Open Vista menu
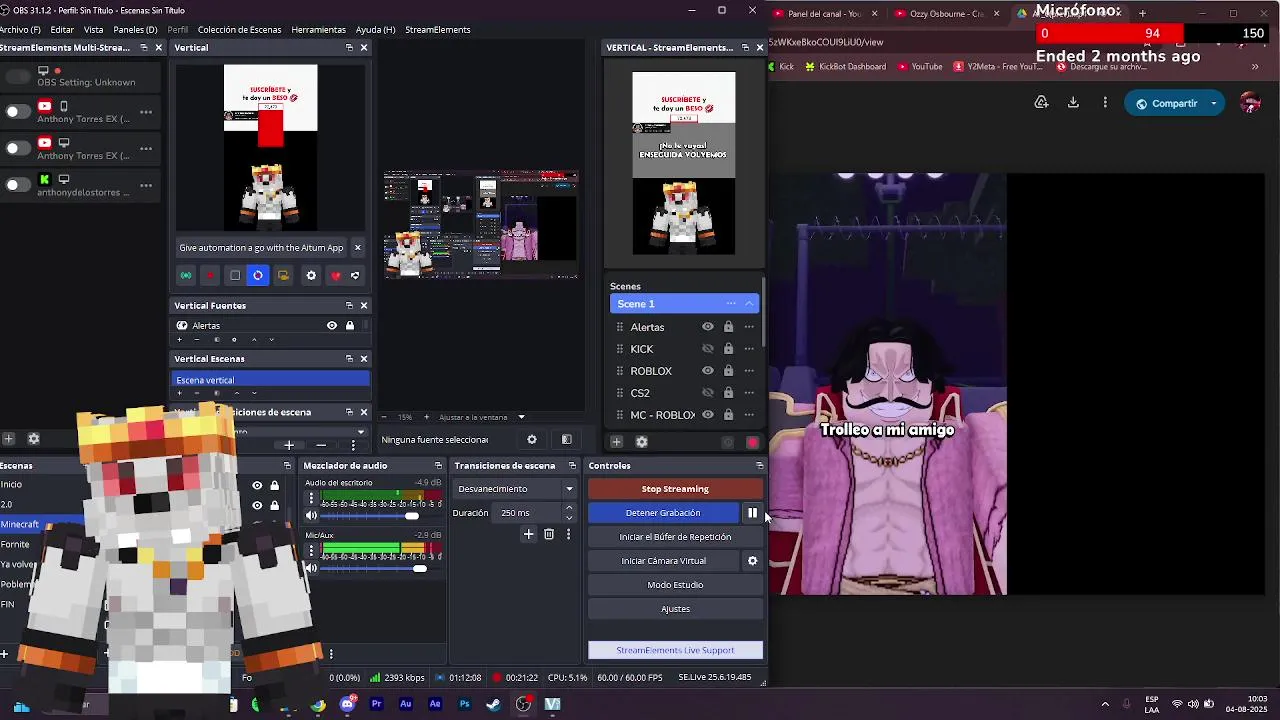 pyautogui.click(x=94, y=30)
